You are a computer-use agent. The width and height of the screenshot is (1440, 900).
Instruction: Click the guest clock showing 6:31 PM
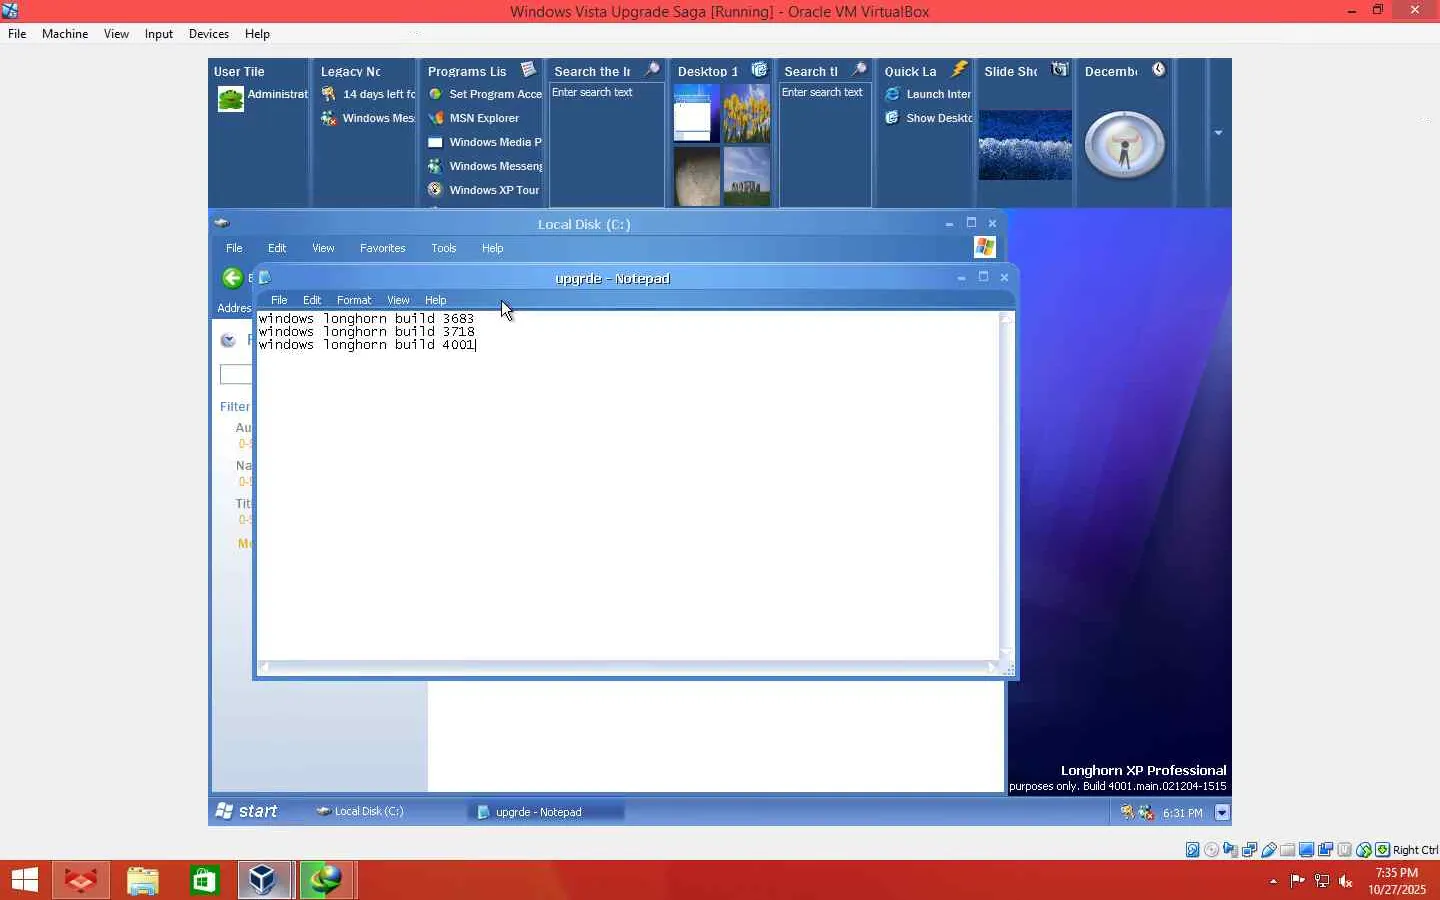1183,813
